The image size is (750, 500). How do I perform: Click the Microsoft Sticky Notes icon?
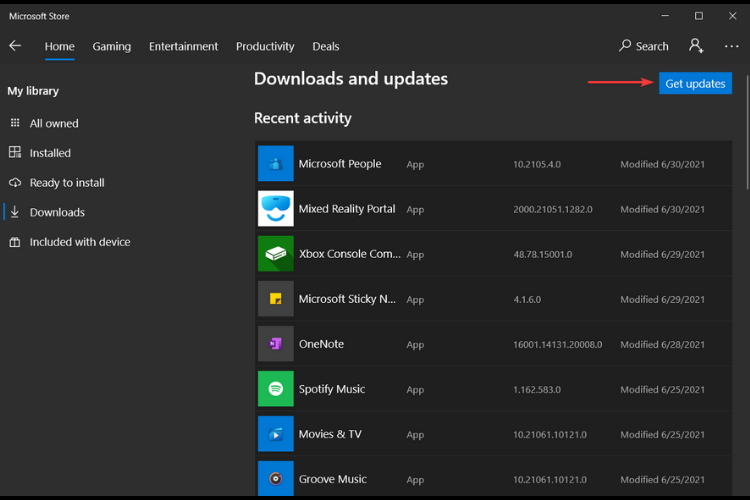click(x=275, y=299)
